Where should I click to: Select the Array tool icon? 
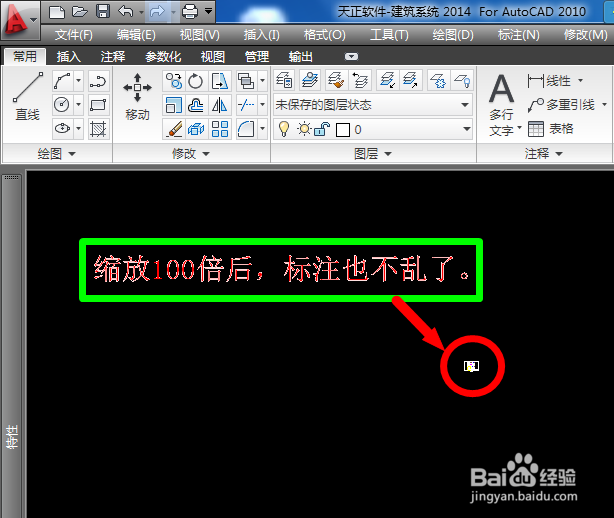click(220, 128)
